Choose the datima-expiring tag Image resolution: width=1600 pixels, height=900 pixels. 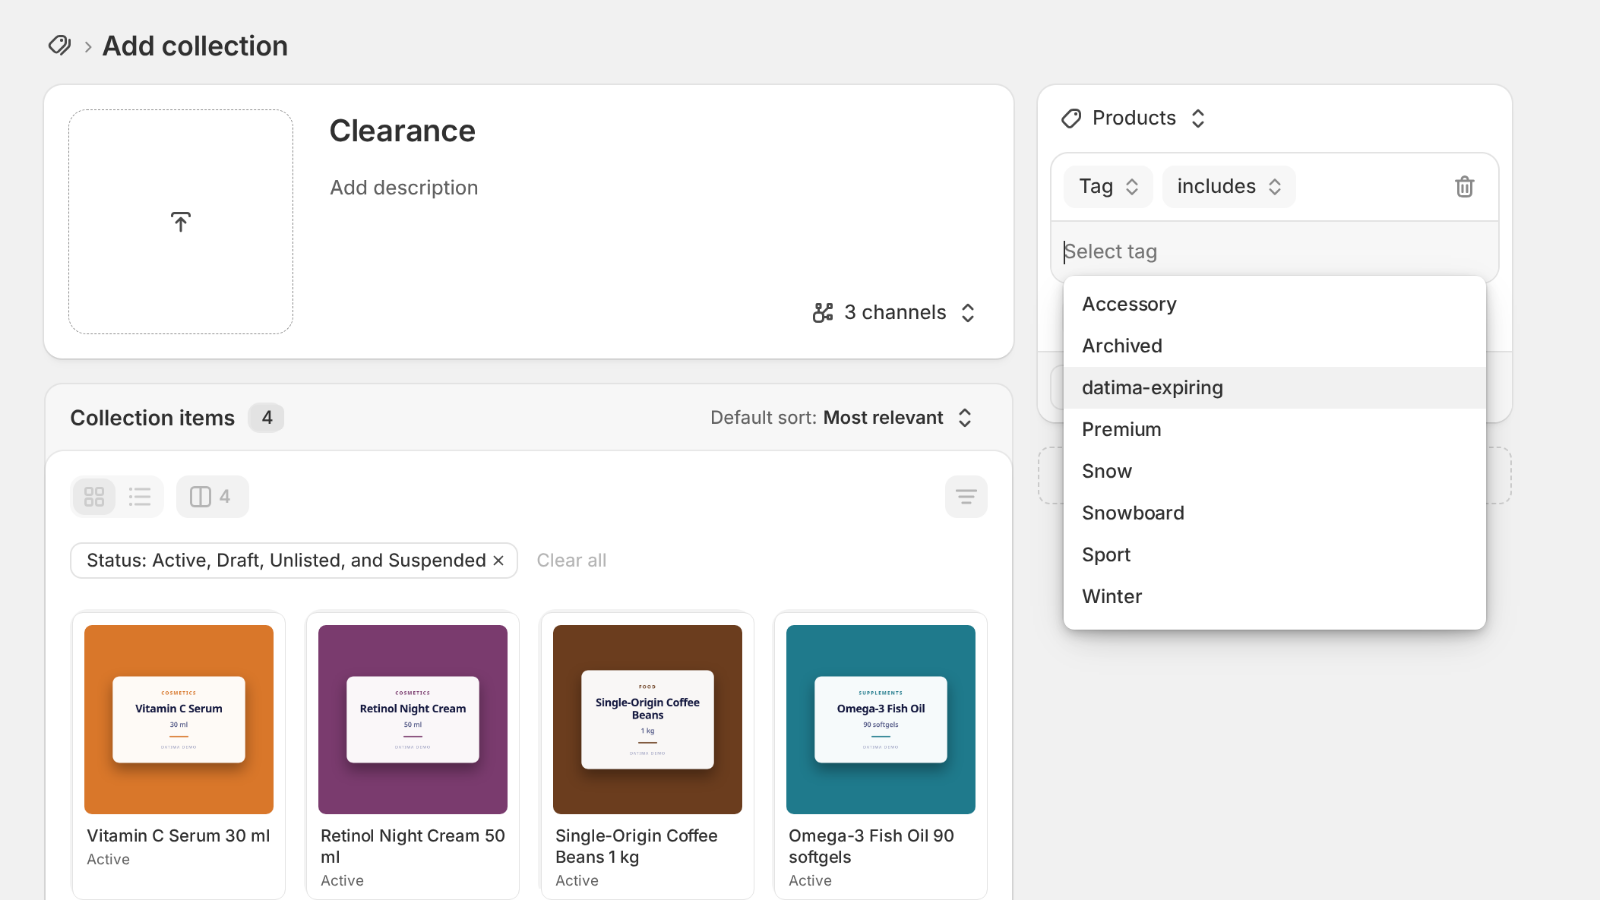pos(1274,388)
